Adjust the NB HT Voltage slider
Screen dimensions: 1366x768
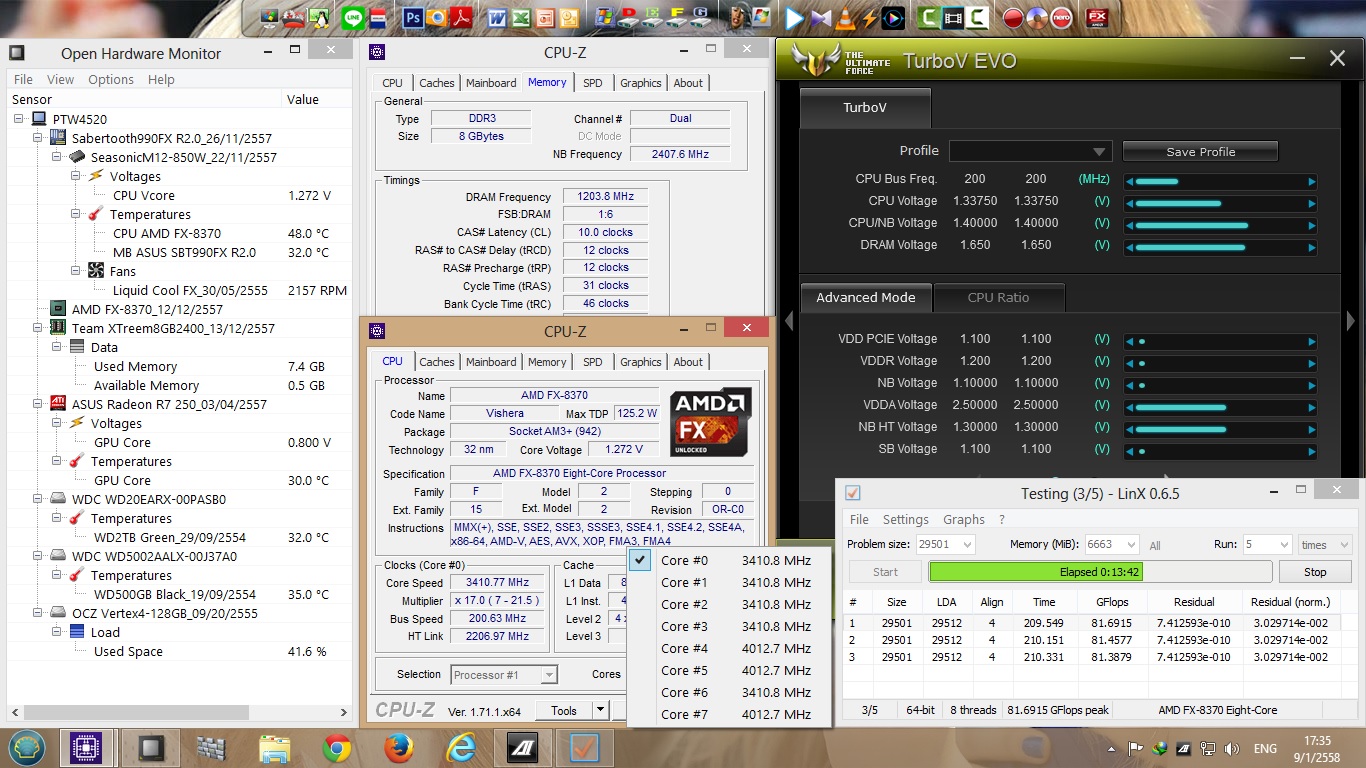tap(1221, 429)
